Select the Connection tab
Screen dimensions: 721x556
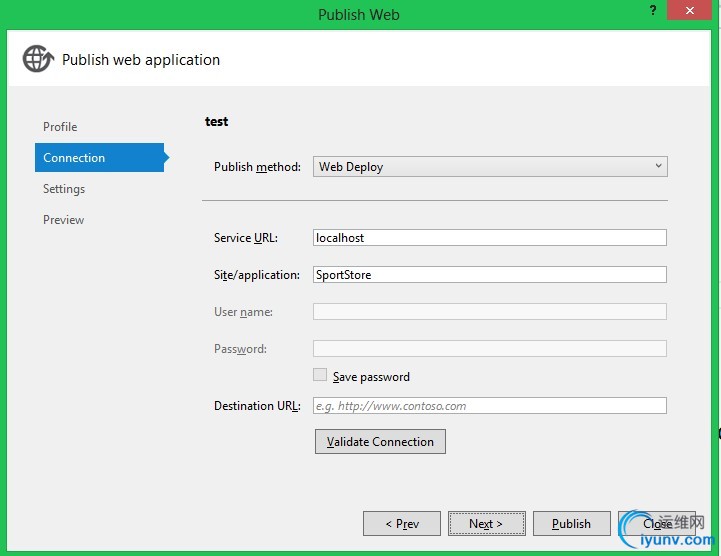[100, 157]
